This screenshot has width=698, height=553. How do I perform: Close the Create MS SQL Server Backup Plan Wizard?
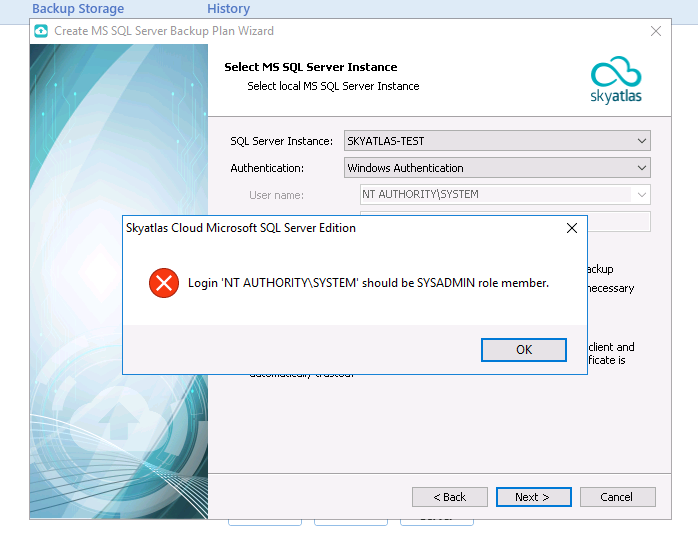[x=655, y=31]
